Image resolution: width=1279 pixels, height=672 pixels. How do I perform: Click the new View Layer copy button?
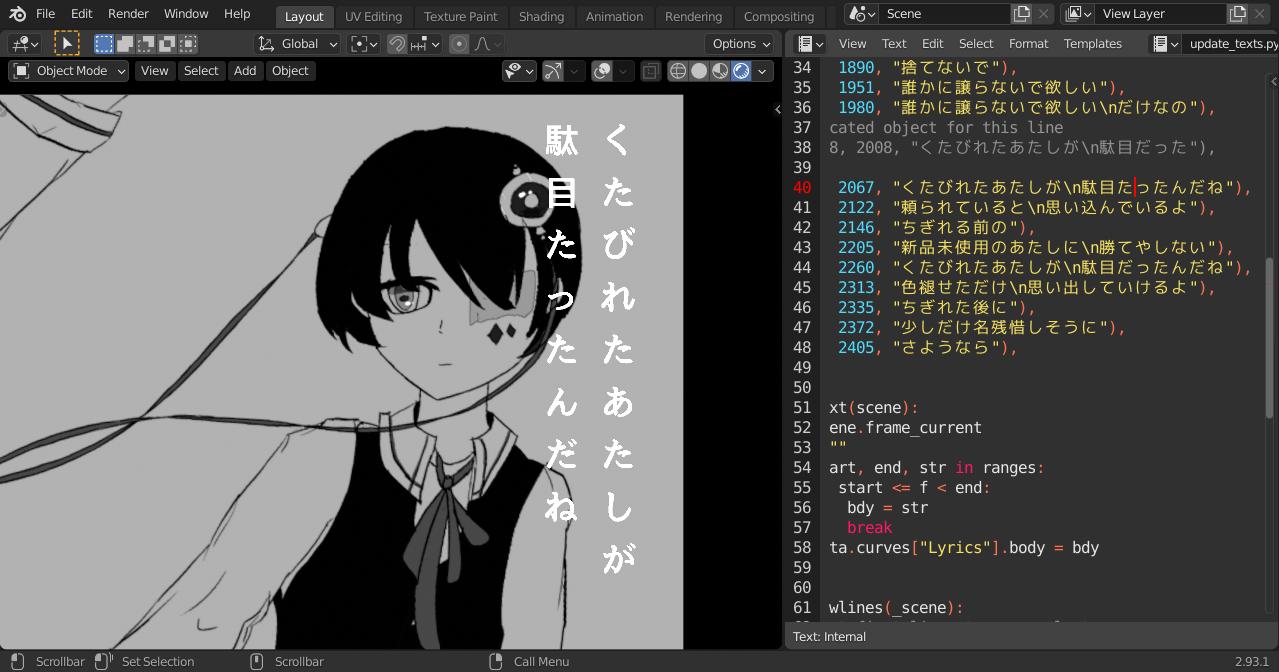pyautogui.click(x=1237, y=13)
